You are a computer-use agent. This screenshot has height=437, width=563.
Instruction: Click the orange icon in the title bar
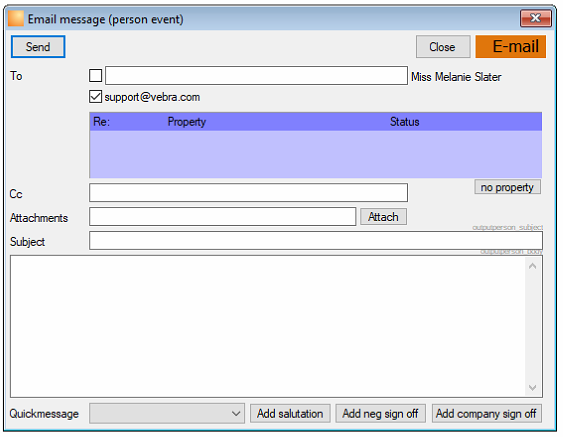coord(16,19)
